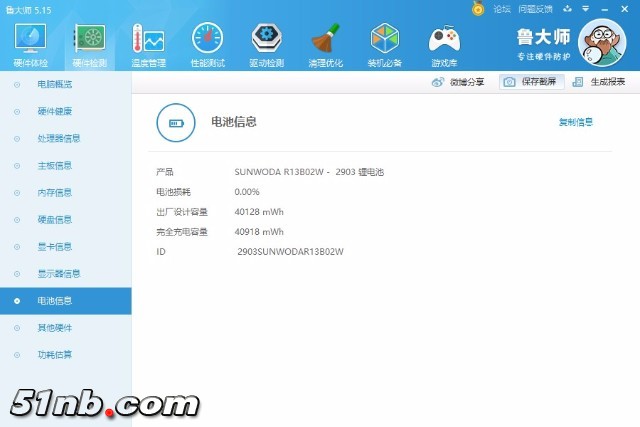Click battery wear value 0.00%
Screen dimensions: 640x427
click(x=247, y=192)
